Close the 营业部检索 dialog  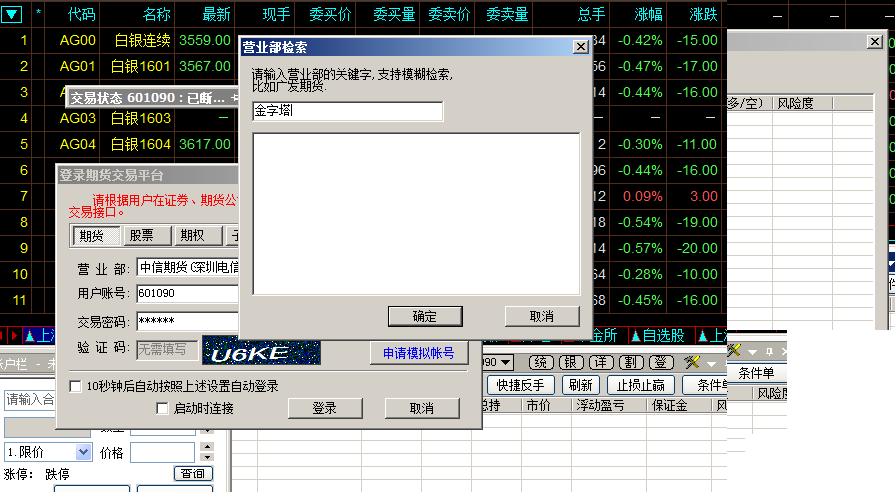[x=579, y=47]
